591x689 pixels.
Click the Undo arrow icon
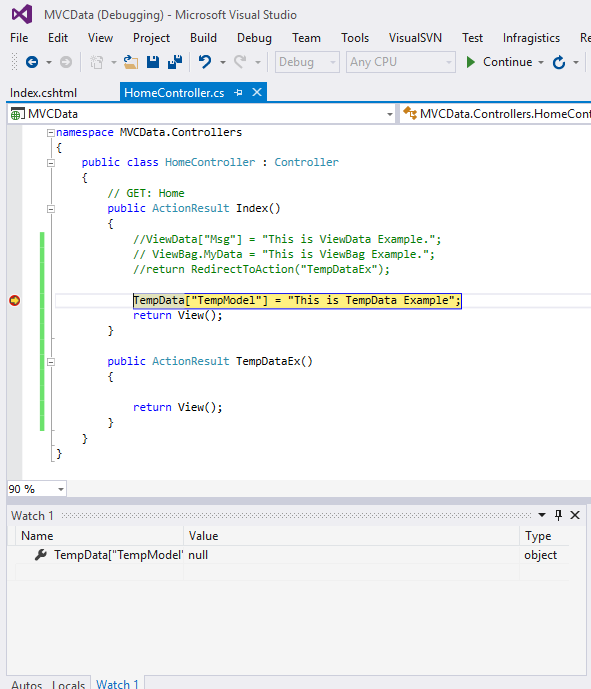[x=205, y=62]
